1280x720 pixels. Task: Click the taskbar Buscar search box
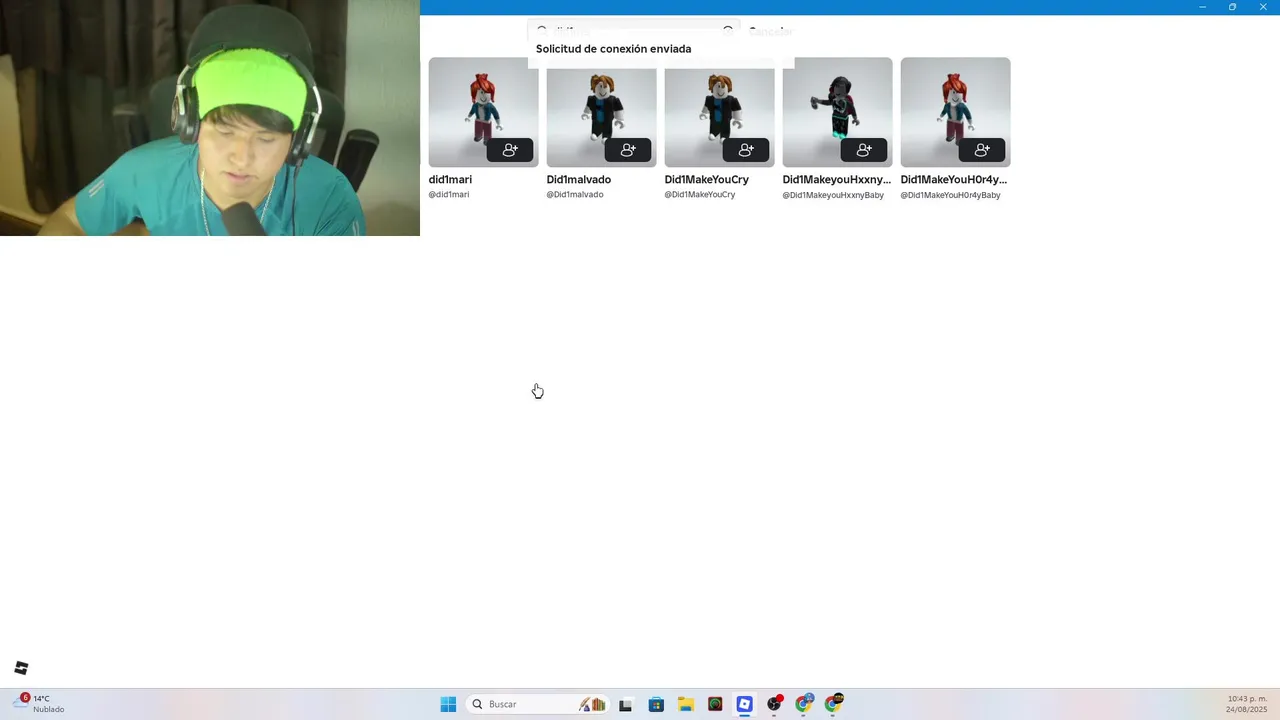click(x=539, y=704)
